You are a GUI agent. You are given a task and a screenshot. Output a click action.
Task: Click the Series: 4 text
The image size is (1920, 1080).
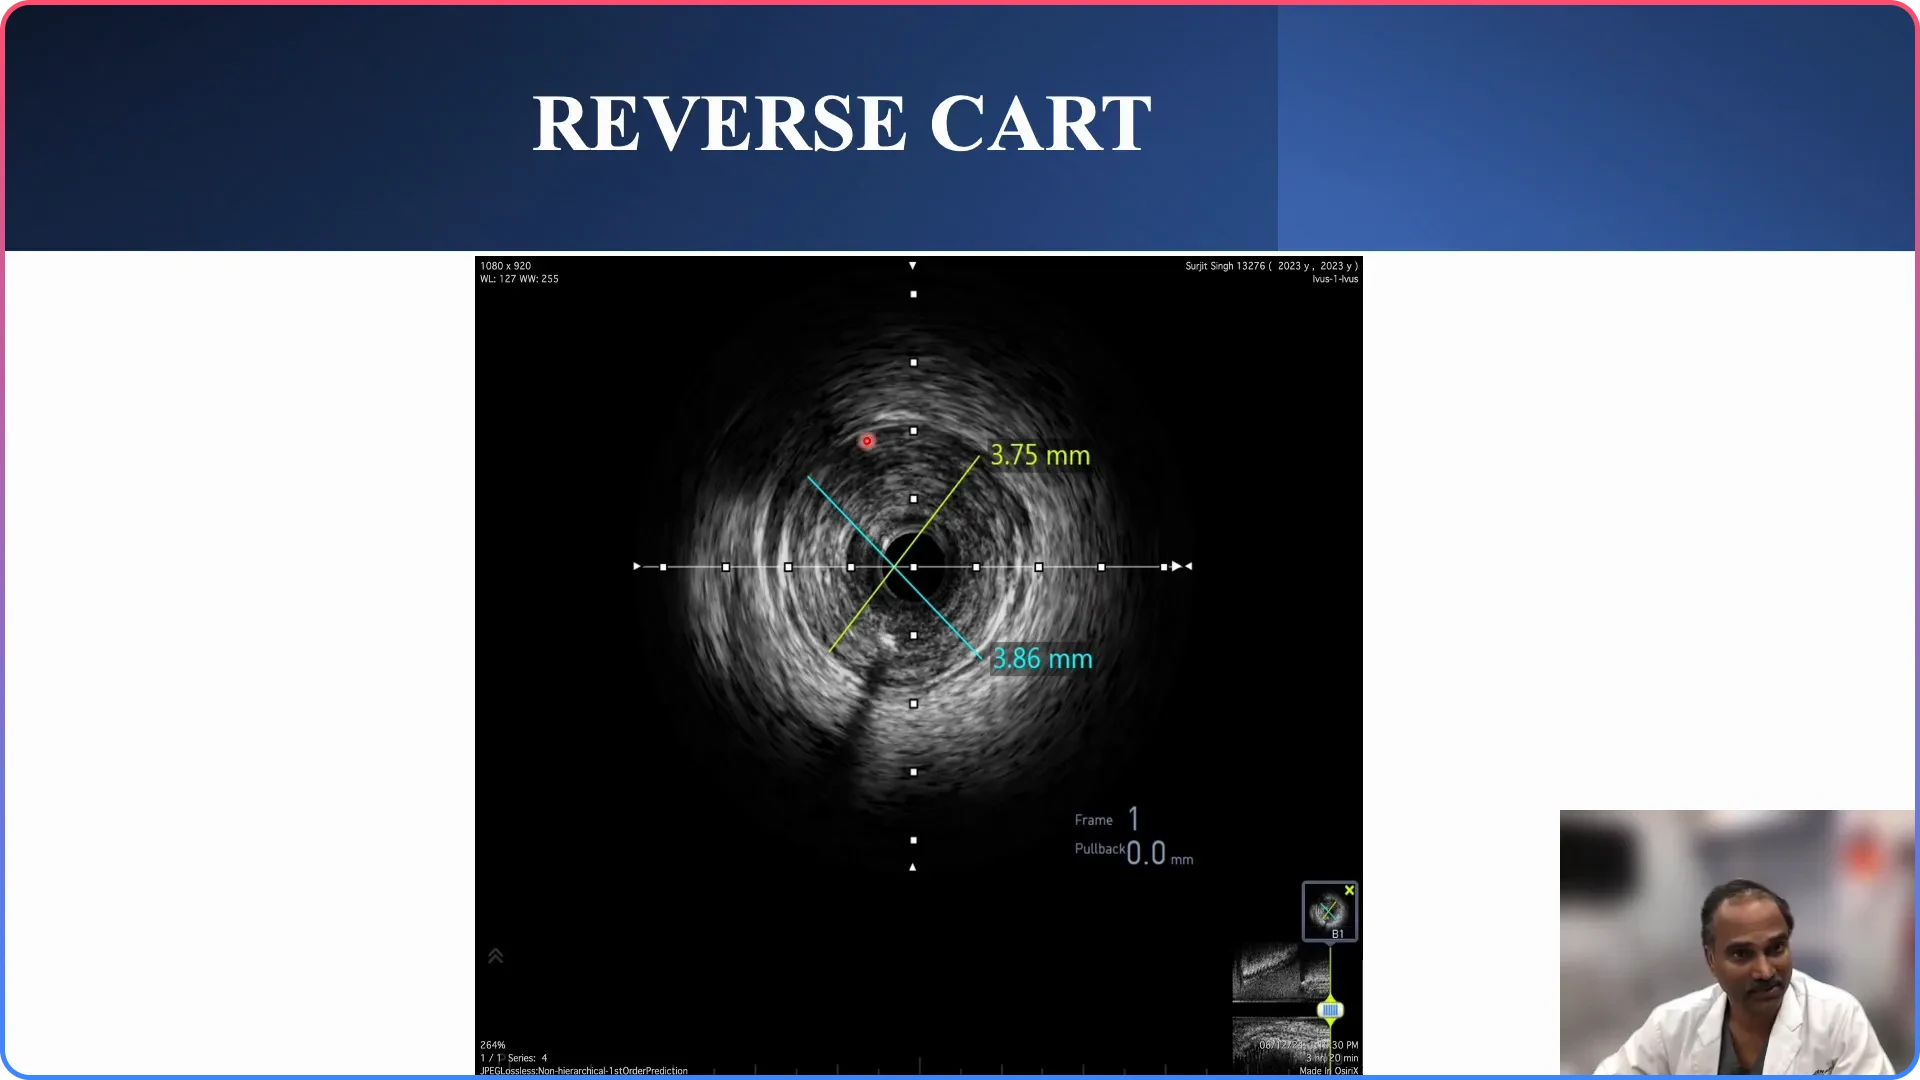pos(527,1058)
